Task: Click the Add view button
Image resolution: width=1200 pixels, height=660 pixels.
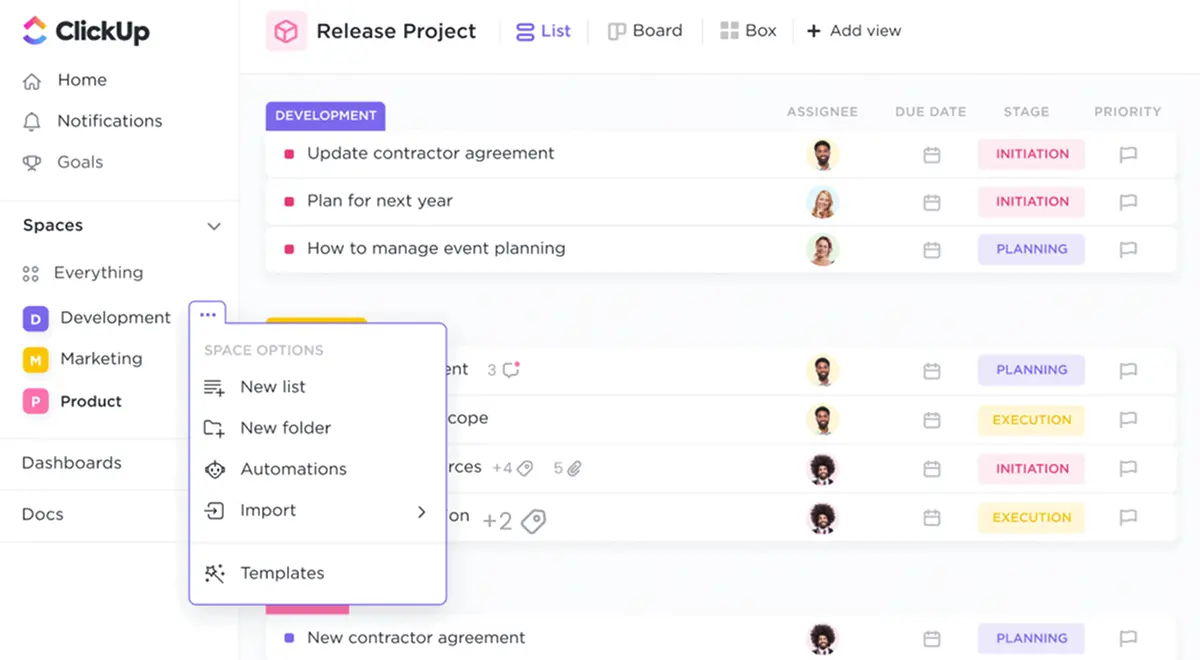Action: pyautogui.click(x=854, y=31)
